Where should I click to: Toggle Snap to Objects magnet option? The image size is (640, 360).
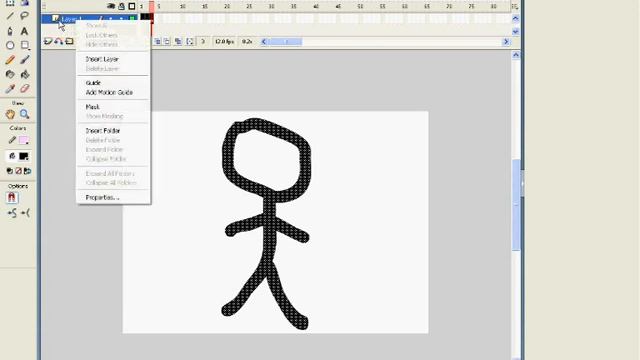pos(11,198)
